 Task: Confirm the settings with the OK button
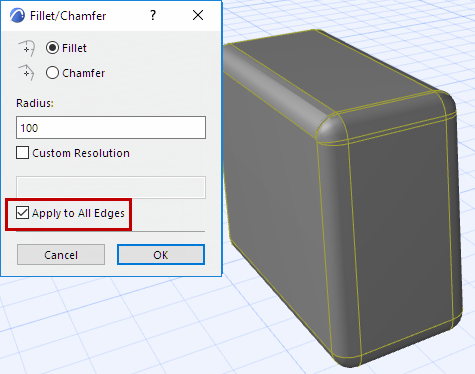click(161, 255)
